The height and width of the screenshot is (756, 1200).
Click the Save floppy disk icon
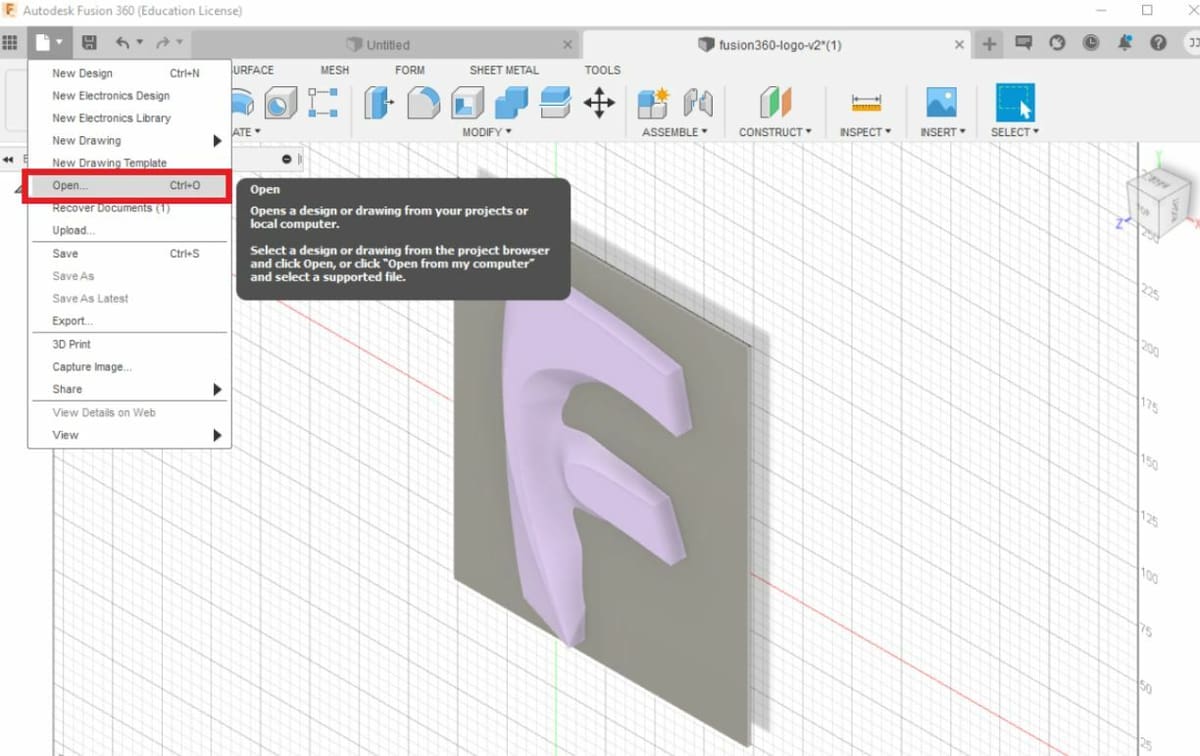89,43
